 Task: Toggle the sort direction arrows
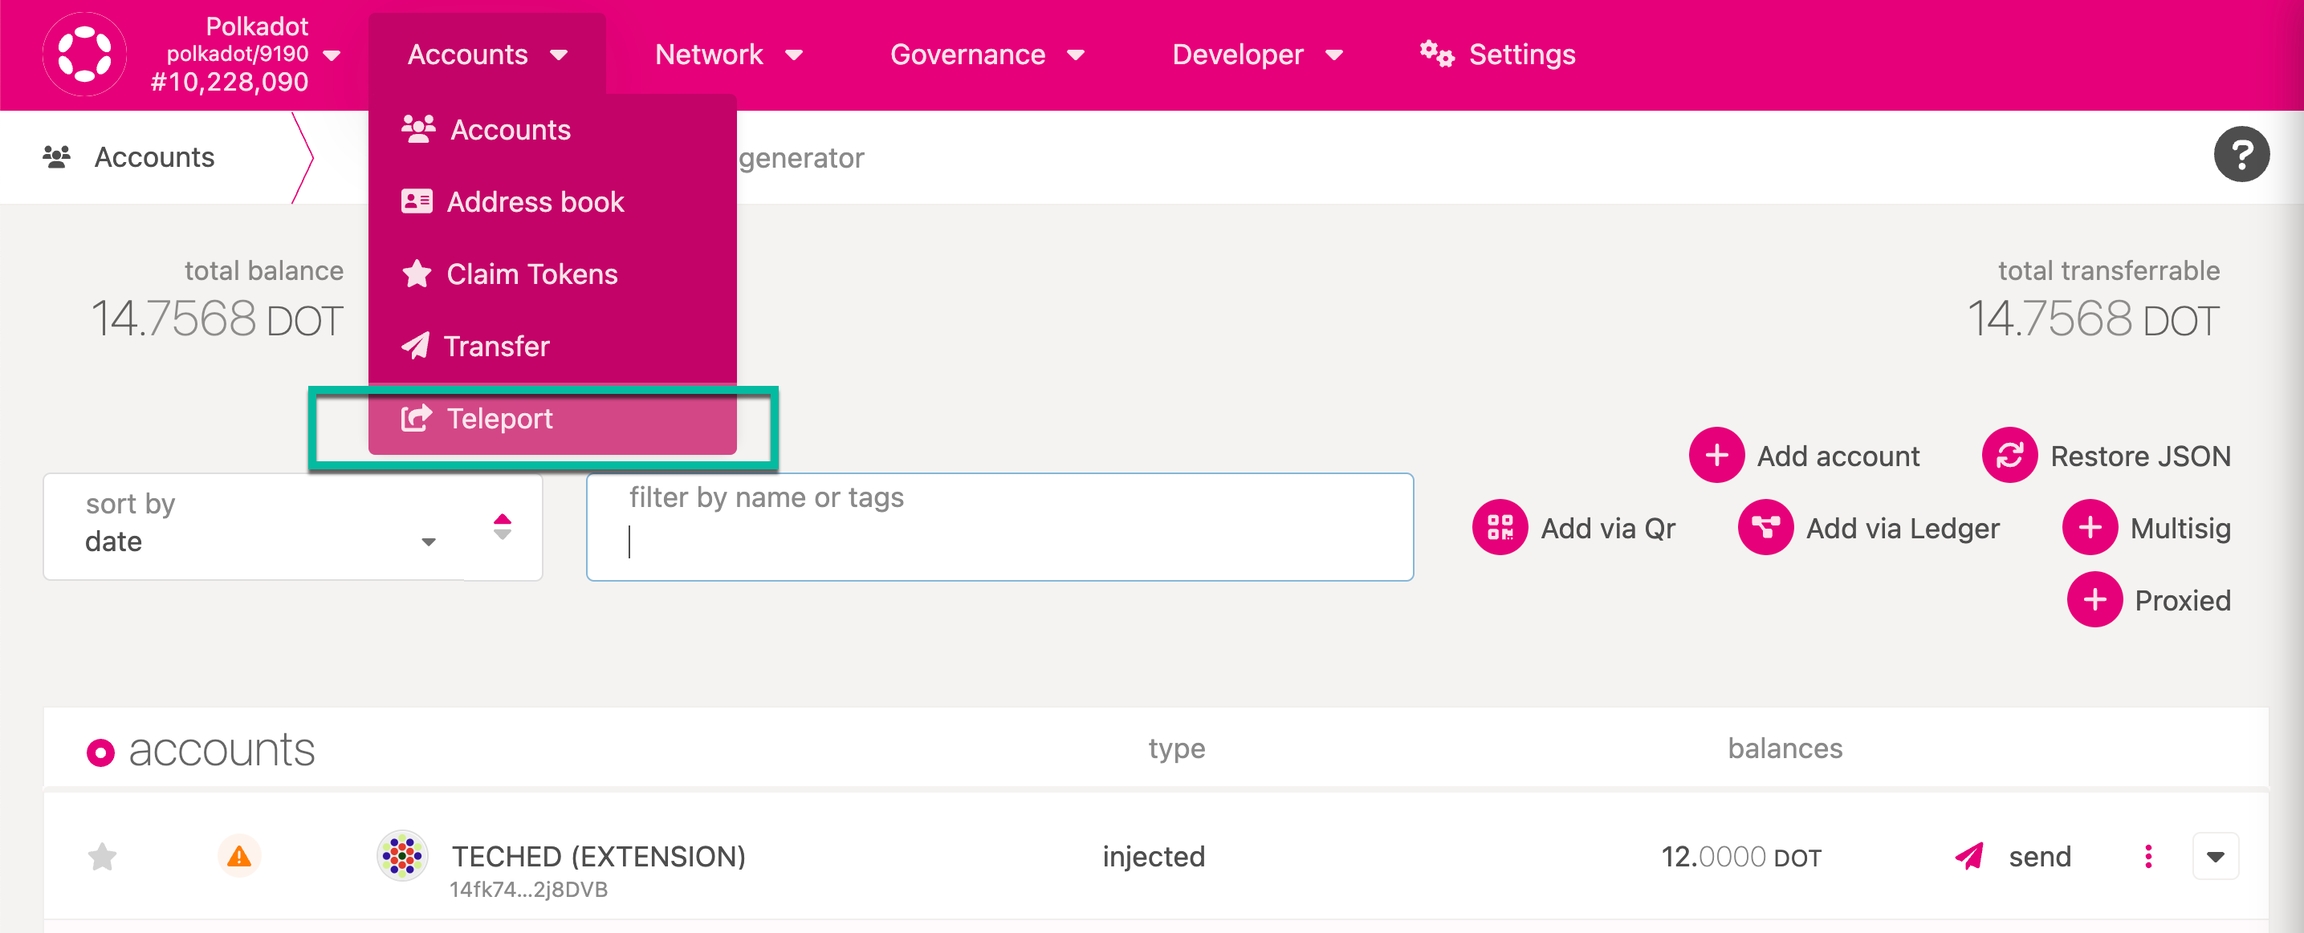[503, 527]
